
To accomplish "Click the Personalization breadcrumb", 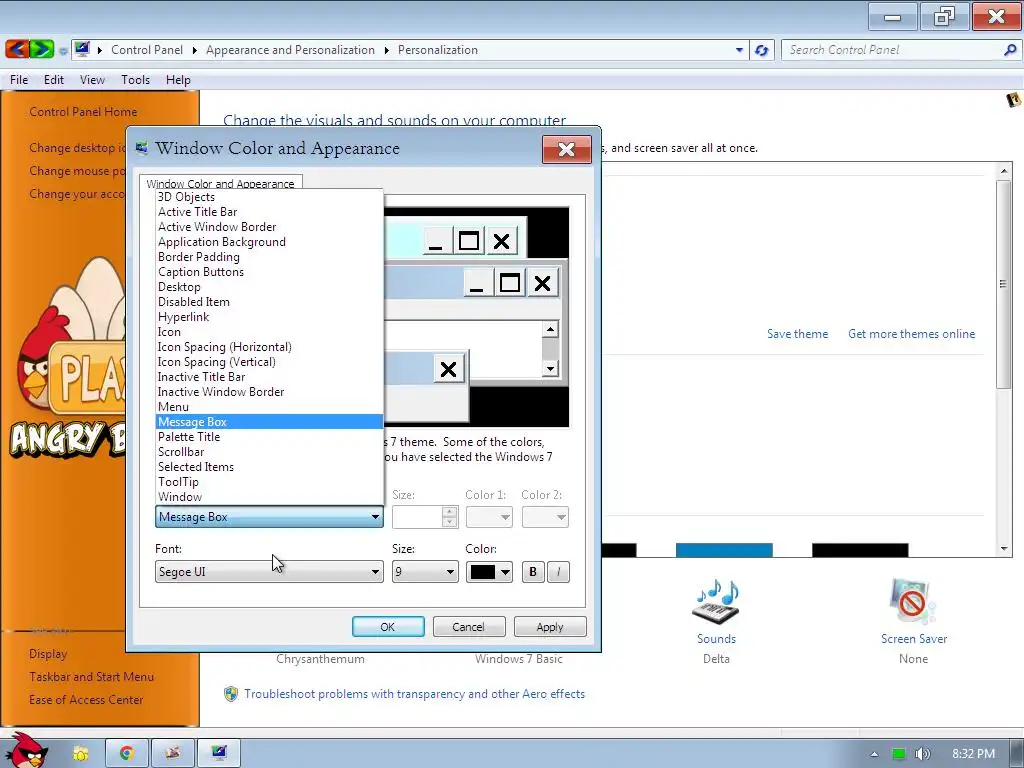I will pyautogui.click(x=438, y=50).
